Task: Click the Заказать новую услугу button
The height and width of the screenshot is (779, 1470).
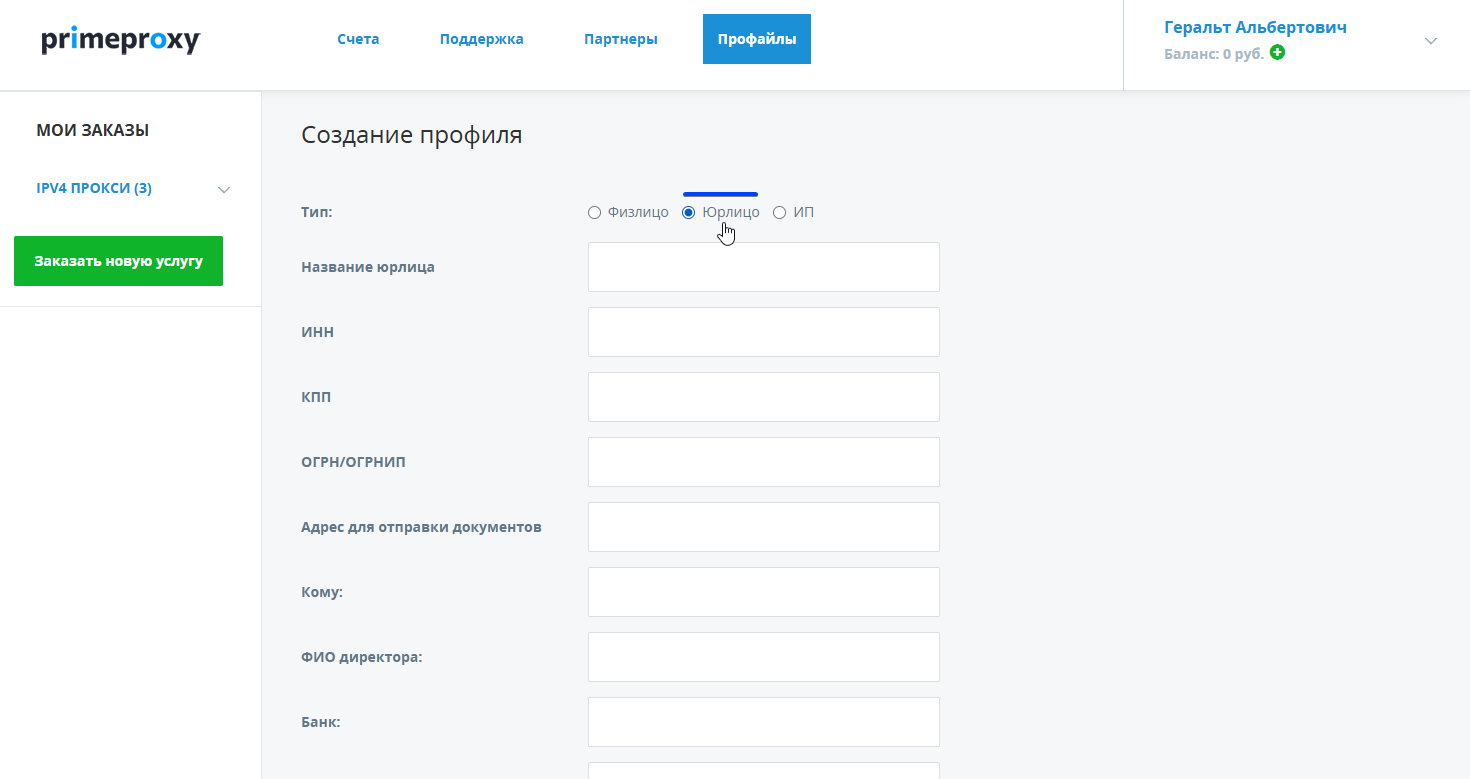Action: tap(118, 261)
